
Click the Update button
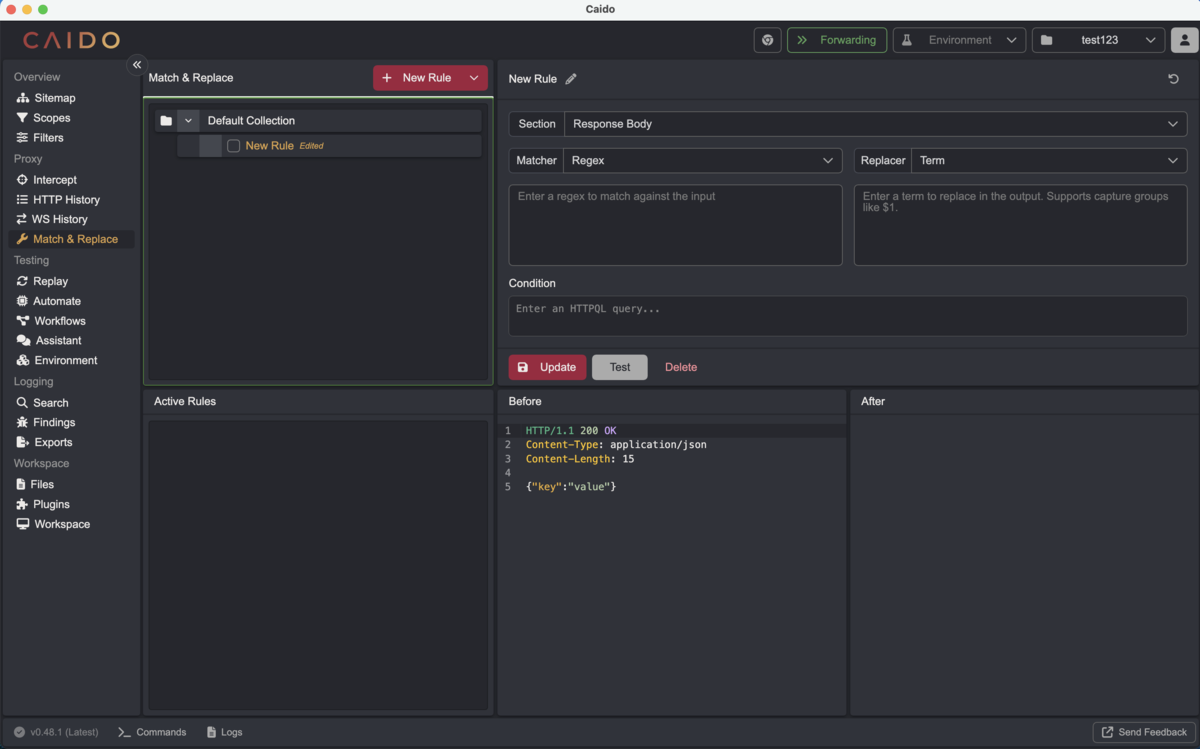click(x=547, y=367)
